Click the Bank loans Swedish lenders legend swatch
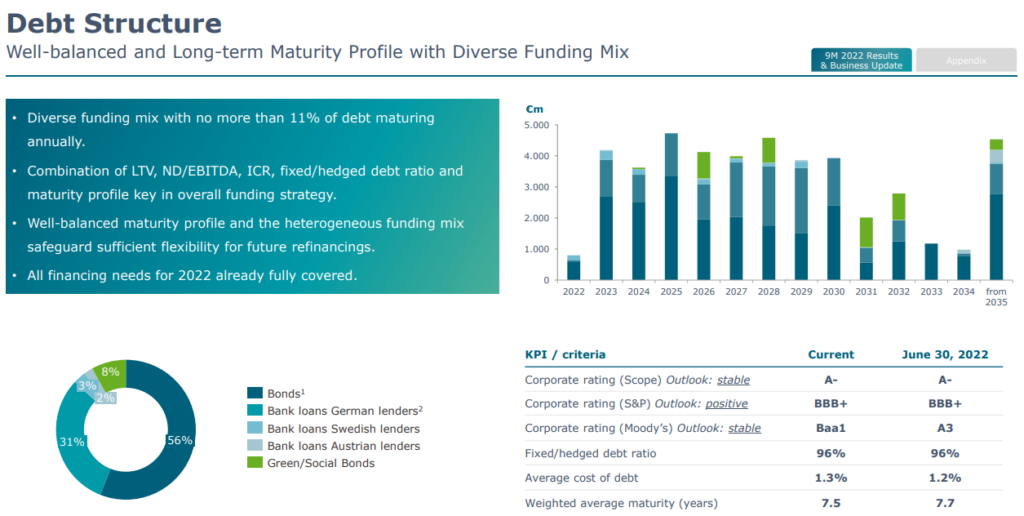The image size is (1024, 516). tap(255, 428)
